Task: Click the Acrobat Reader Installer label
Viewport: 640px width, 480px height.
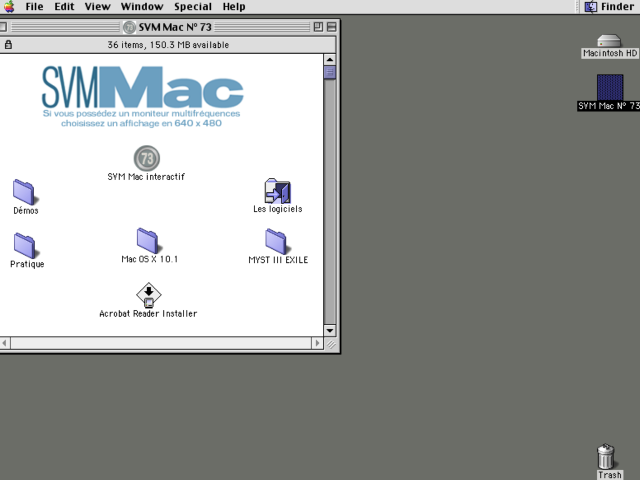Action: point(148,313)
